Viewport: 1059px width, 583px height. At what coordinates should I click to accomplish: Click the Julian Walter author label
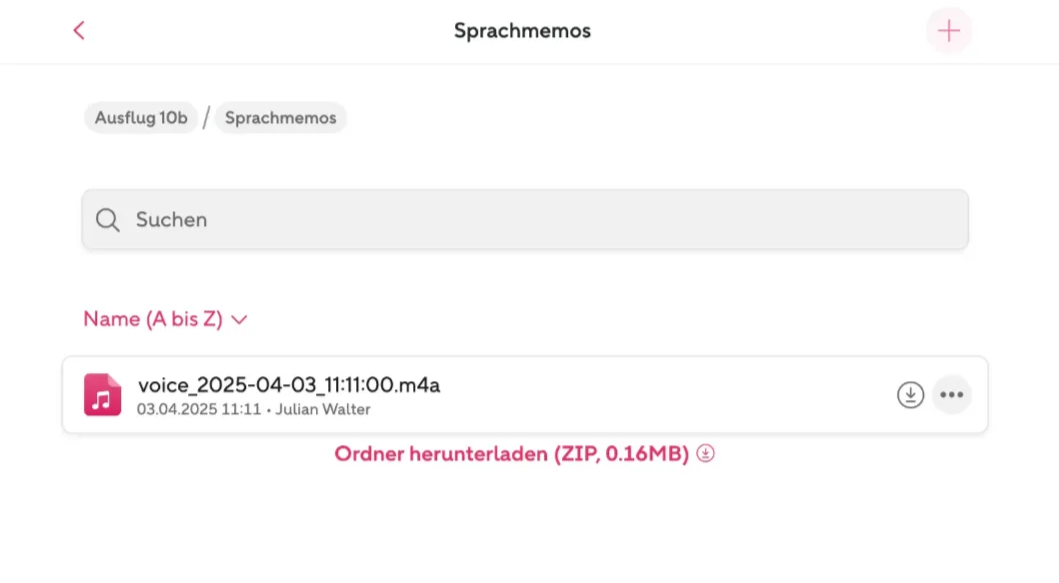click(323, 409)
